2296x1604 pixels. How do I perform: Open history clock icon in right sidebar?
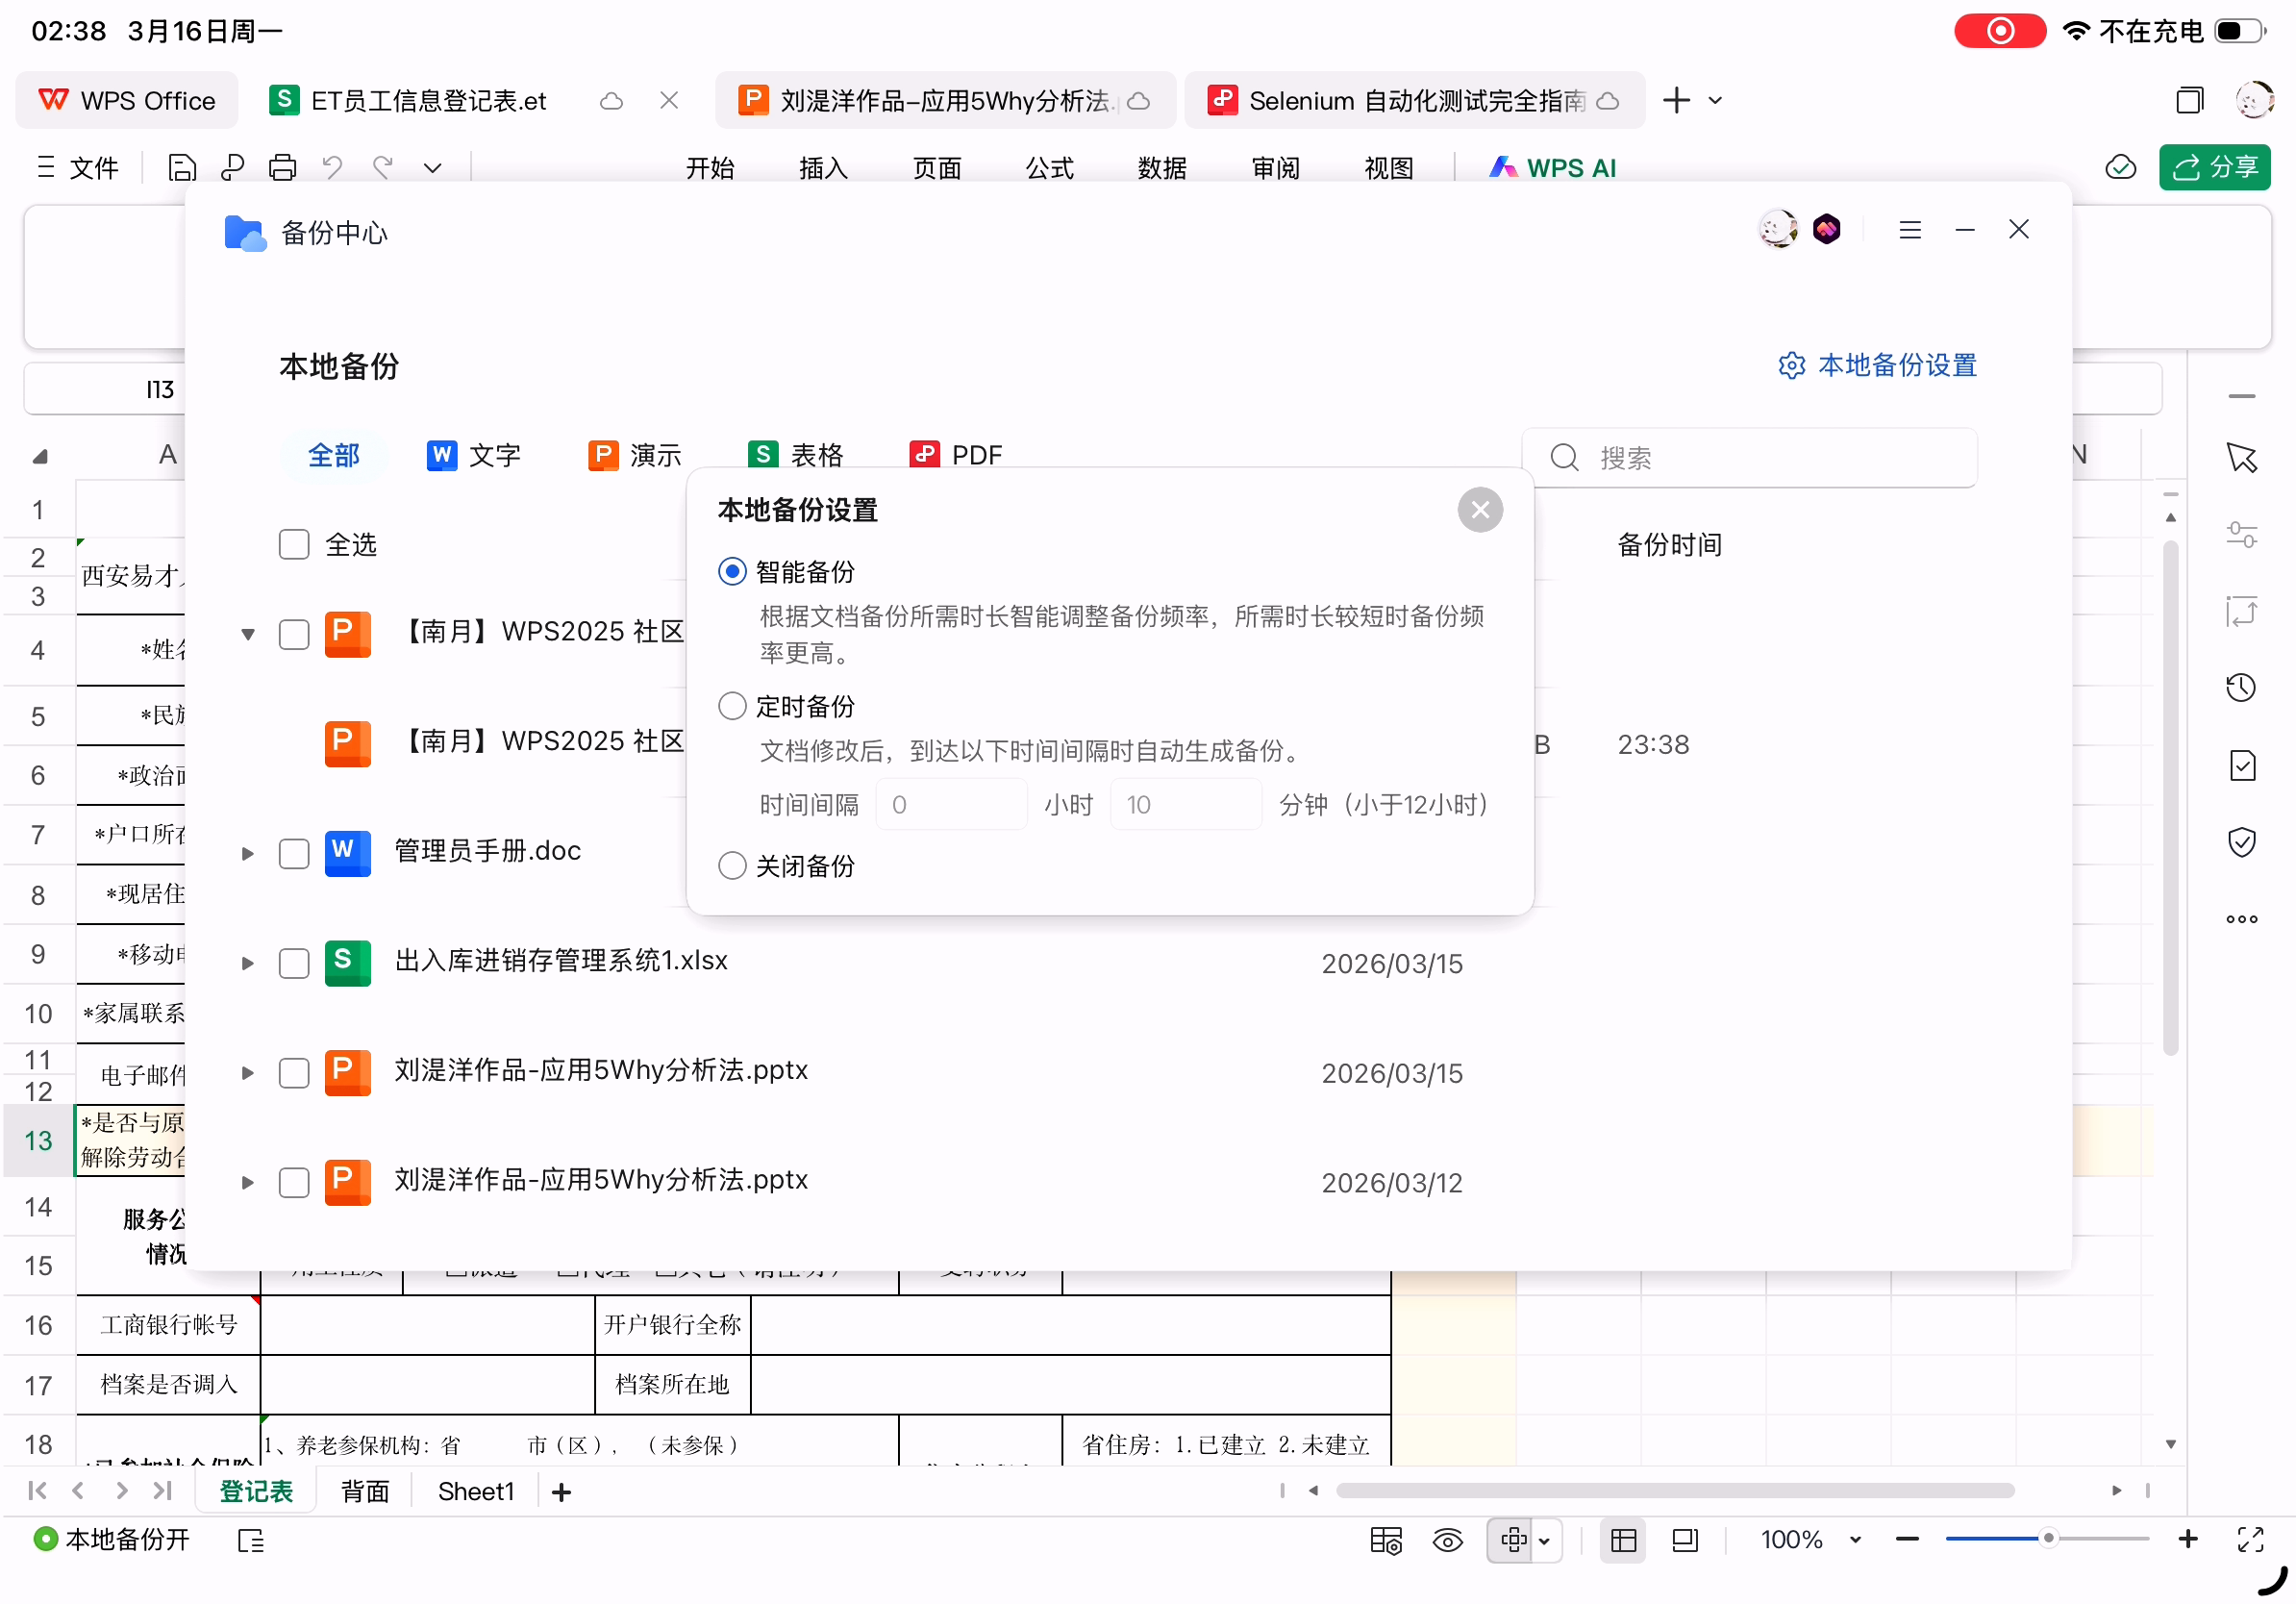click(2241, 688)
